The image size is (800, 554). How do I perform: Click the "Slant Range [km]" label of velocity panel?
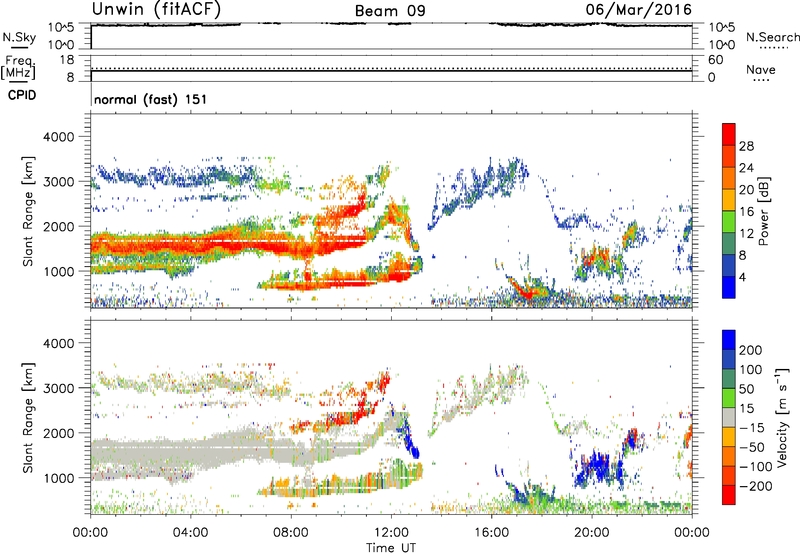tap(28, 418)
